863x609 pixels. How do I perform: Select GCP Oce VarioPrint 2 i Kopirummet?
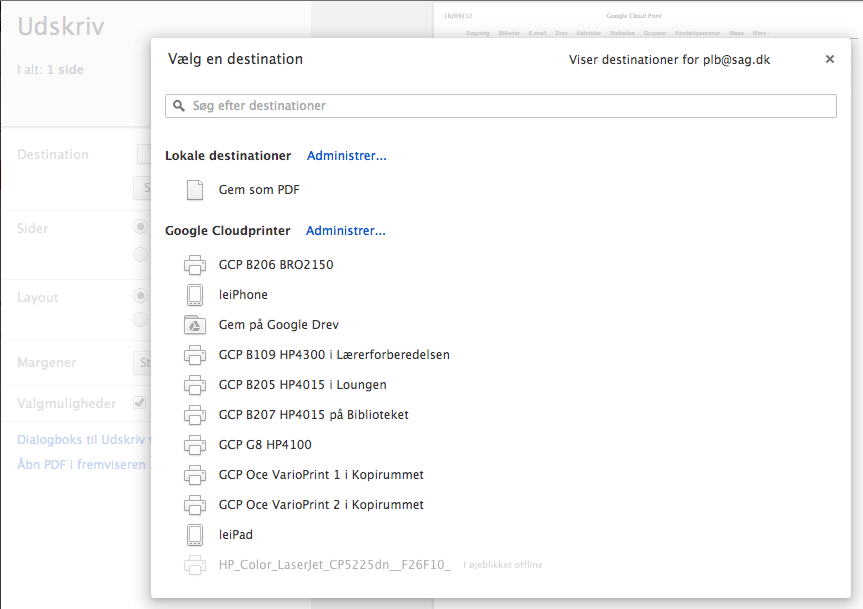point(321,505)
